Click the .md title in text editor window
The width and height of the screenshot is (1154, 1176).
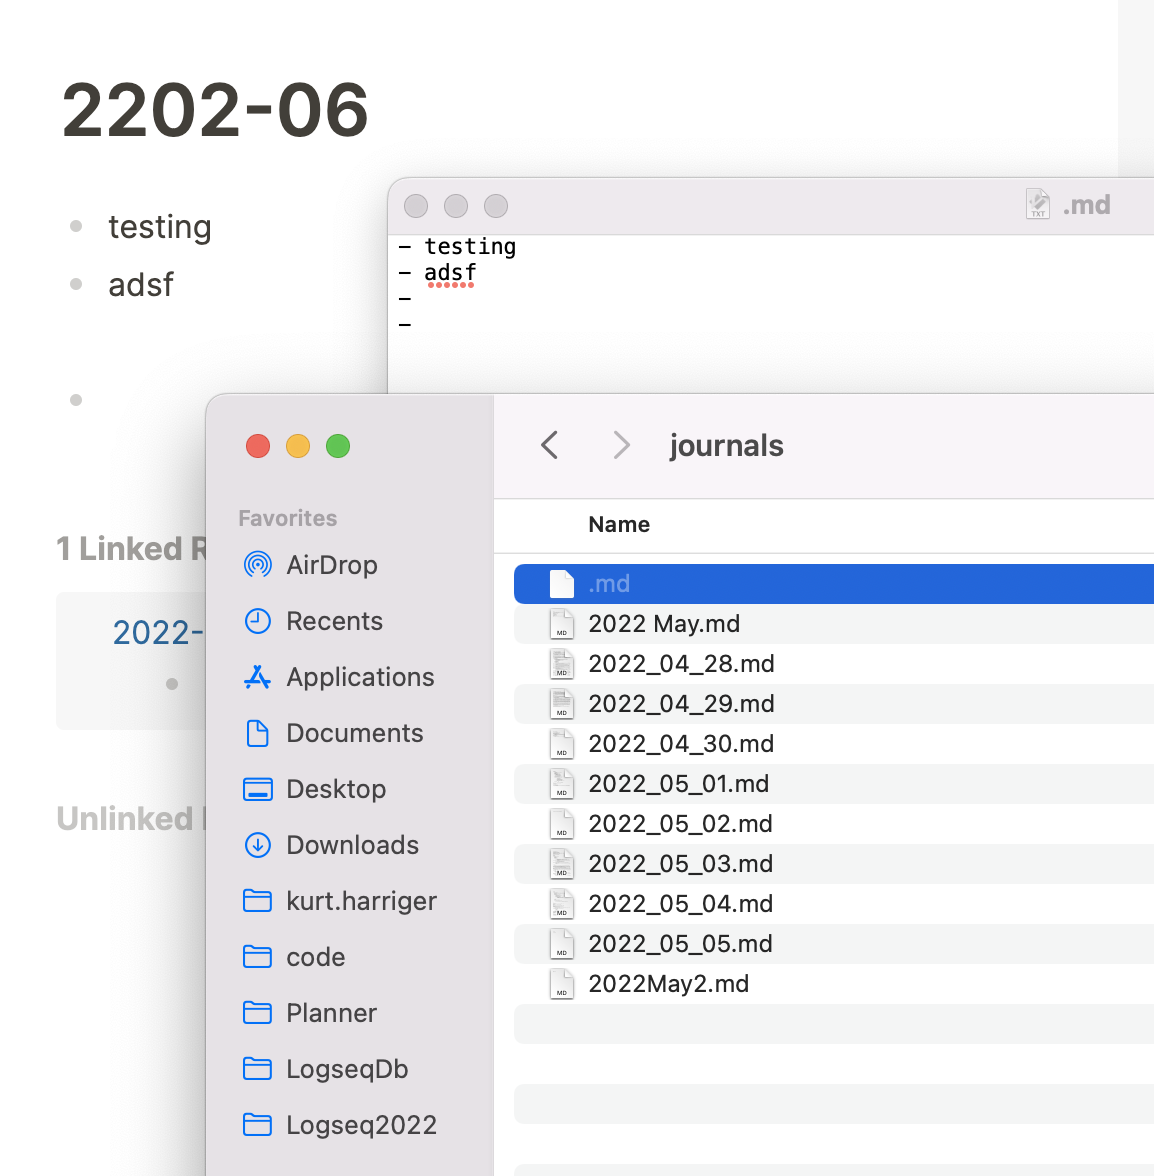click(x=1087, y=205)
